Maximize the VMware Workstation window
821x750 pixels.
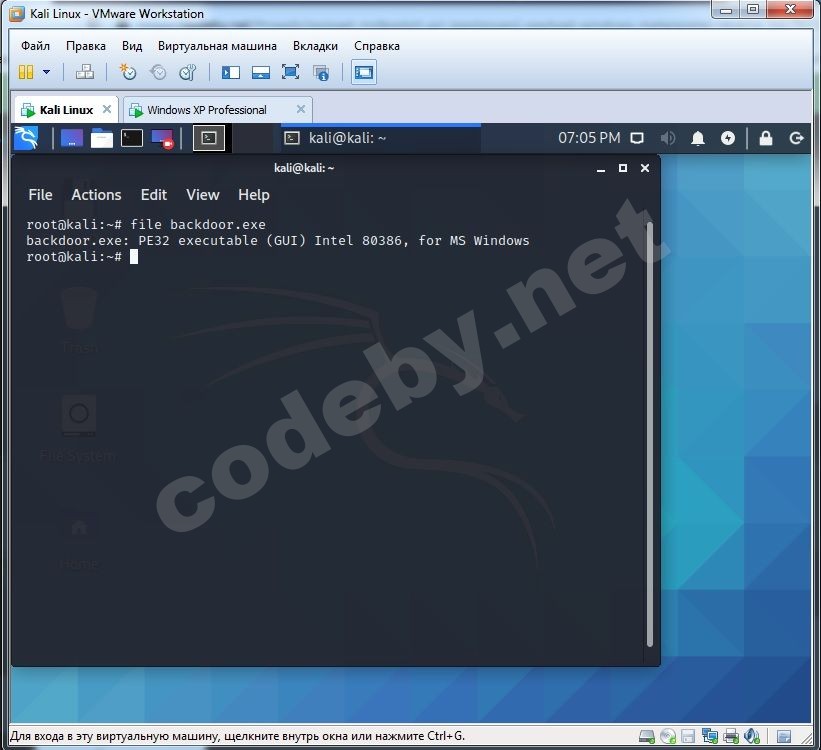coord(752,9)
